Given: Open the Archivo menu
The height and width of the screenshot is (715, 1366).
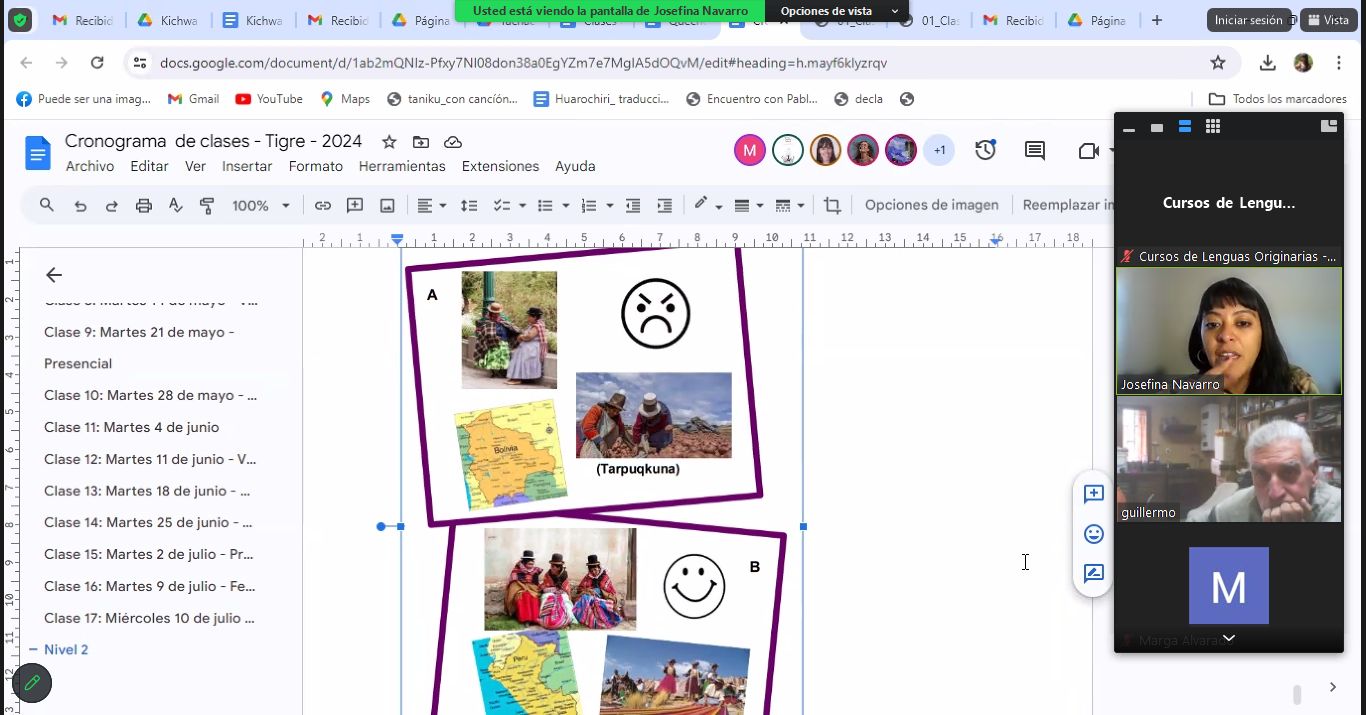Looking at the screenshot, I should tap(90, 166).
